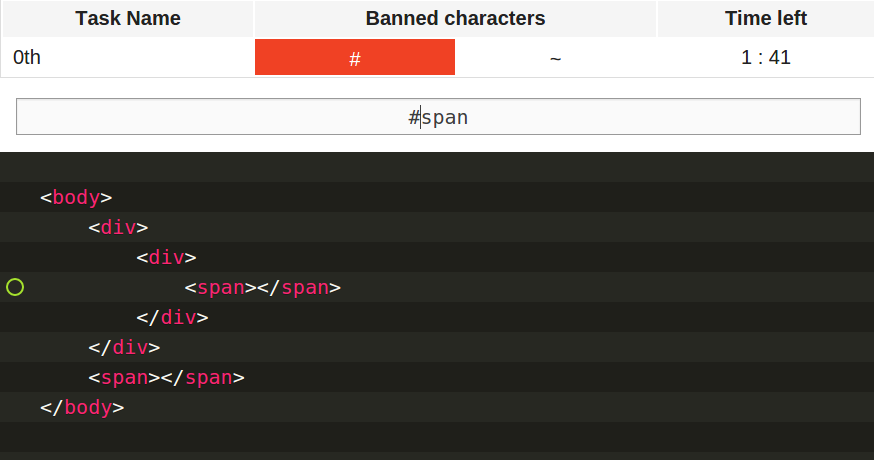Focus the selector input containing '#span'

point(438,117)
